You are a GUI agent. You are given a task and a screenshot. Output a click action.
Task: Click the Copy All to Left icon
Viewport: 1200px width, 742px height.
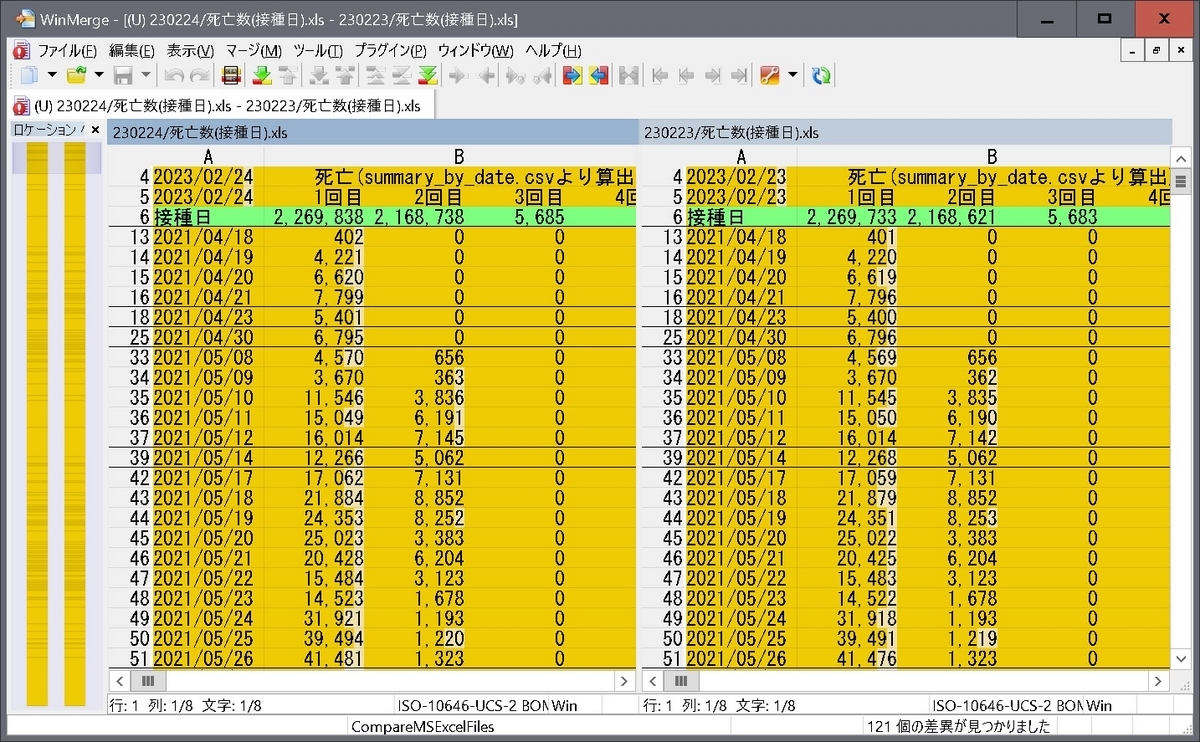[x=599, y=75]
